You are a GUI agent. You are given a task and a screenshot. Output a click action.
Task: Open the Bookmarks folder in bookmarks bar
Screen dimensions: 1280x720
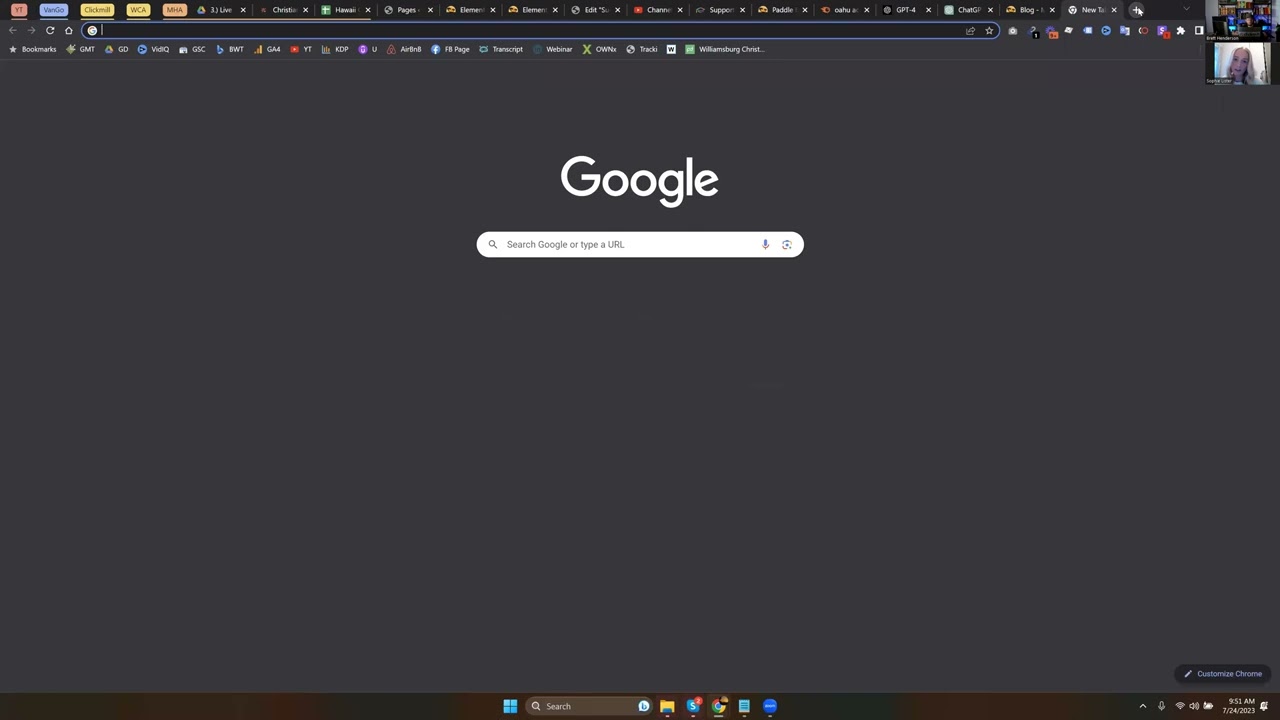(x=33, y=49)
